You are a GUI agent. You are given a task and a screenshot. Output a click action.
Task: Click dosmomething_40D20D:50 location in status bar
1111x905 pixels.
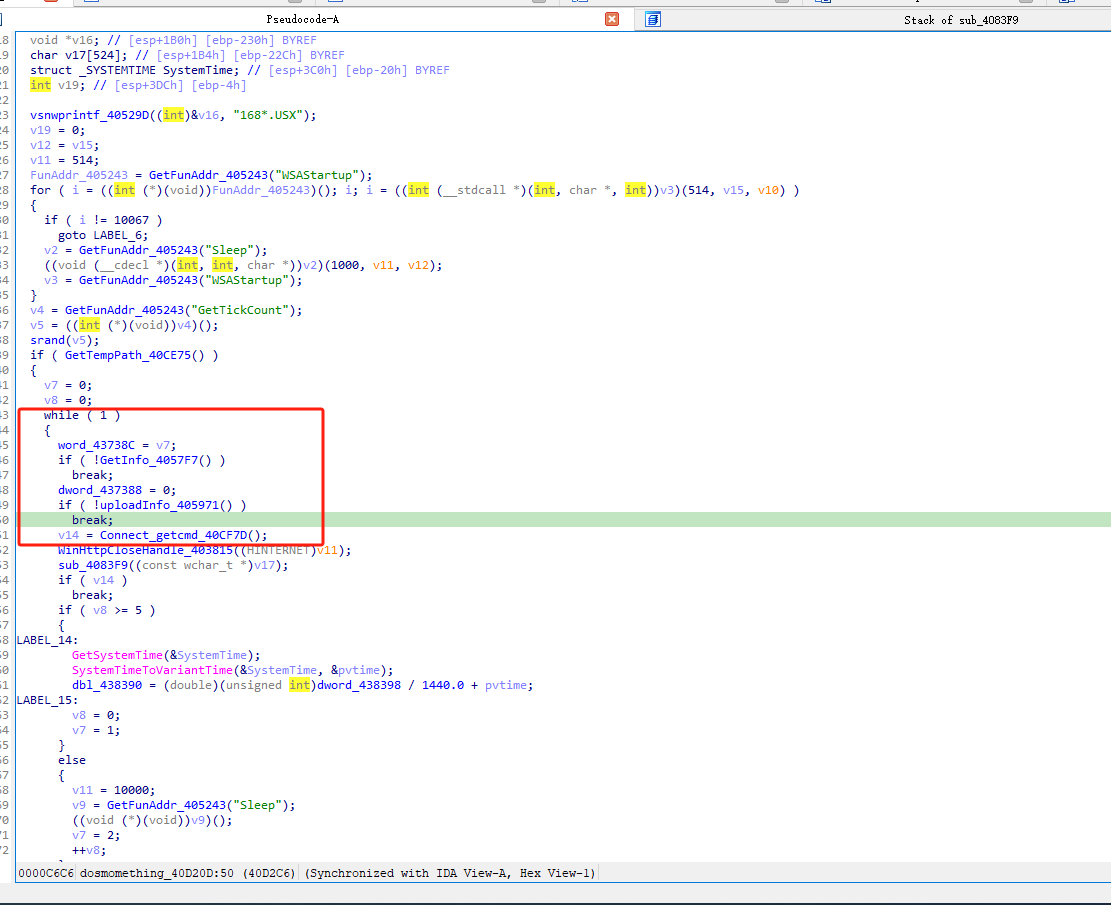(157, 873)
